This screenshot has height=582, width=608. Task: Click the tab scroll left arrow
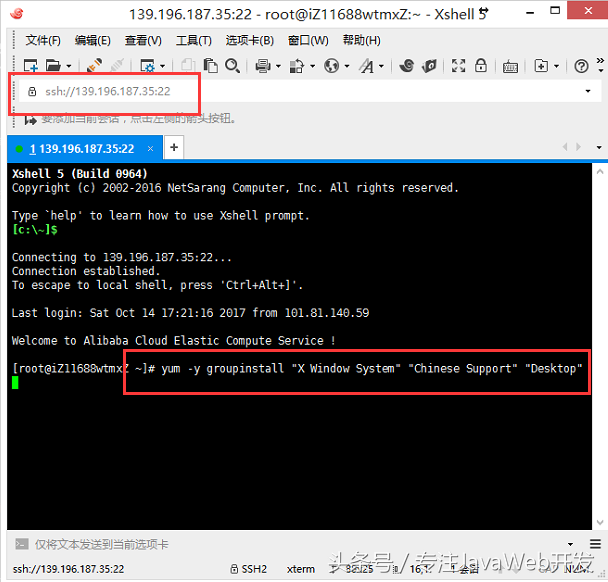(565, 147)
